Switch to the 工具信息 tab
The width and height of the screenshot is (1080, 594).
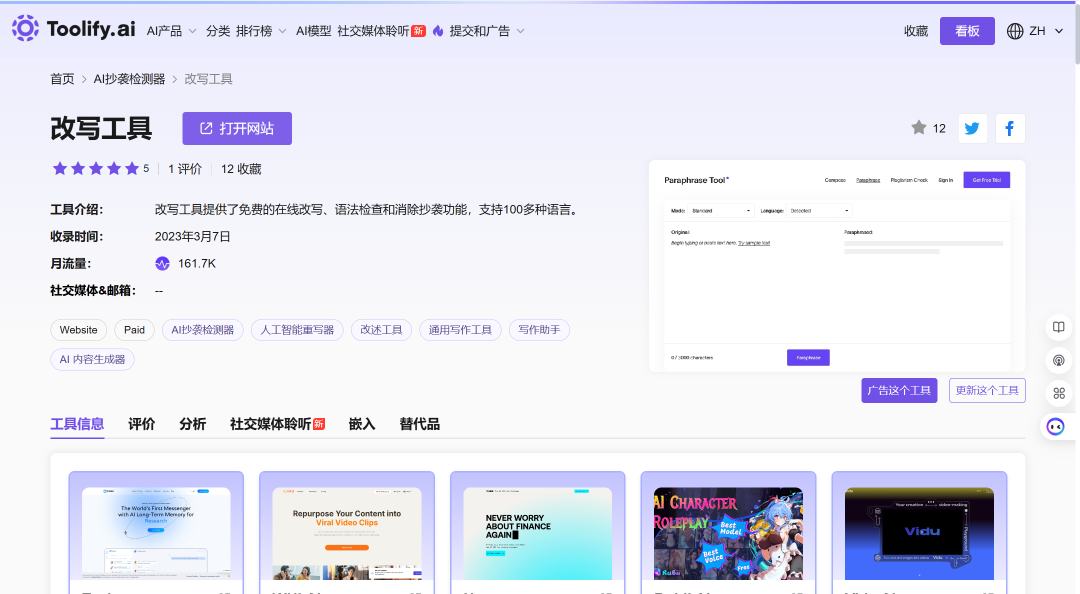point(77,424)
